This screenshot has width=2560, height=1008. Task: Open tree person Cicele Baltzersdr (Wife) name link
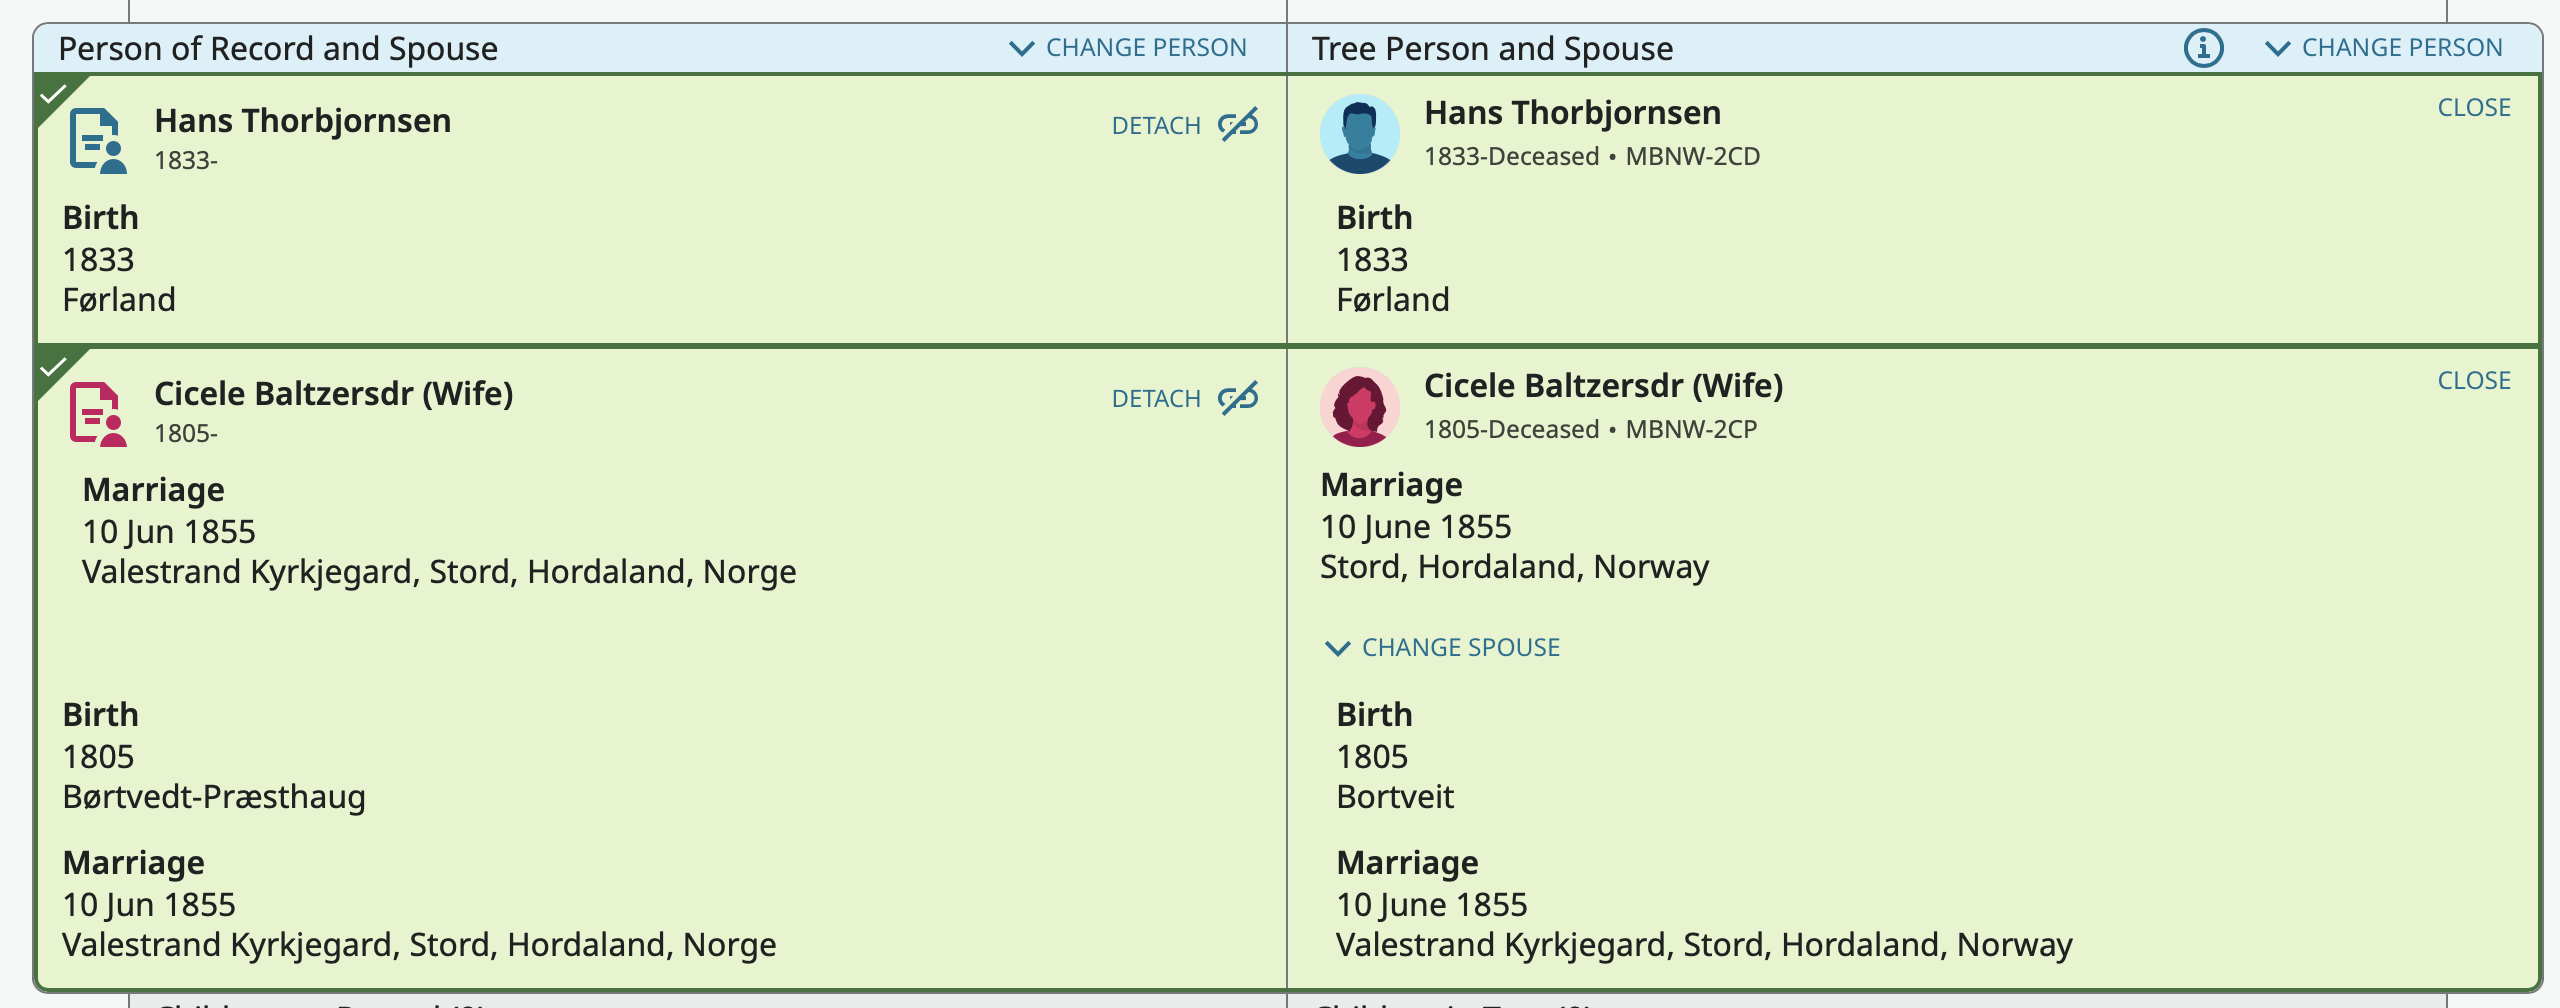(1602, 386)
